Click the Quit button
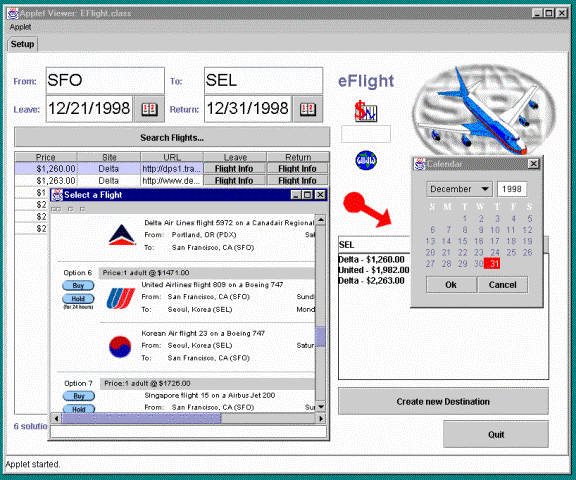 [496, 434]
